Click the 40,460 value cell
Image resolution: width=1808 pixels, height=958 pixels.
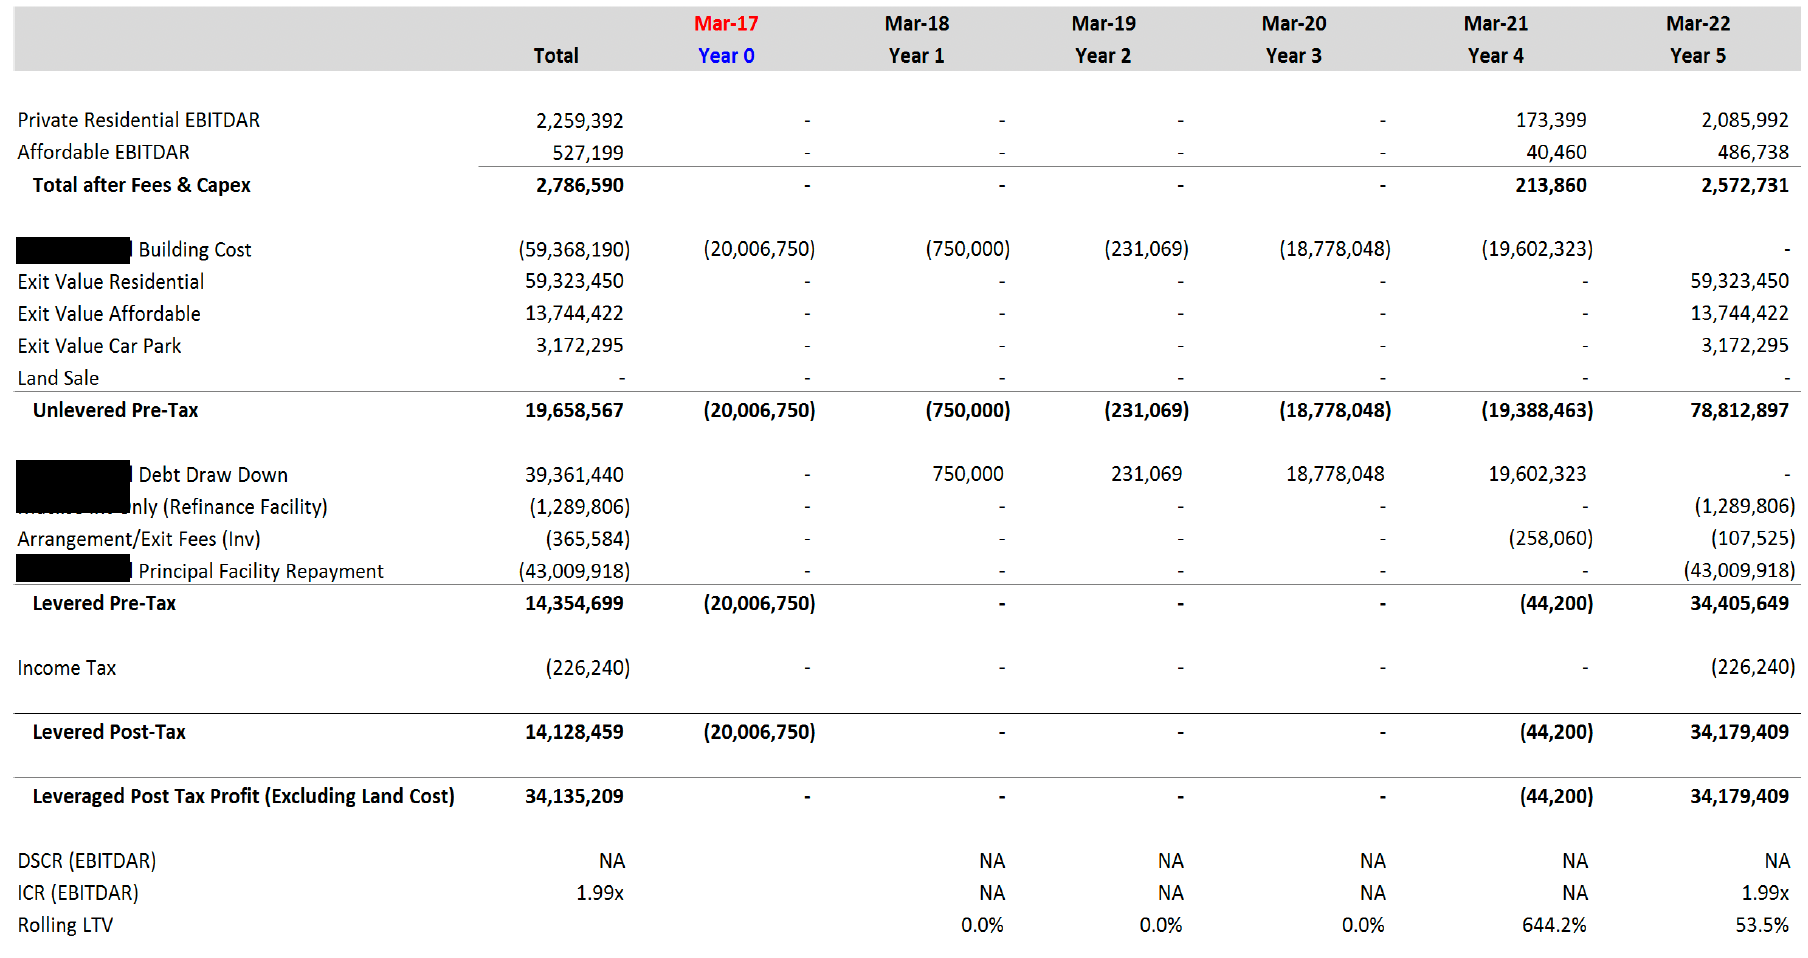1556,152
